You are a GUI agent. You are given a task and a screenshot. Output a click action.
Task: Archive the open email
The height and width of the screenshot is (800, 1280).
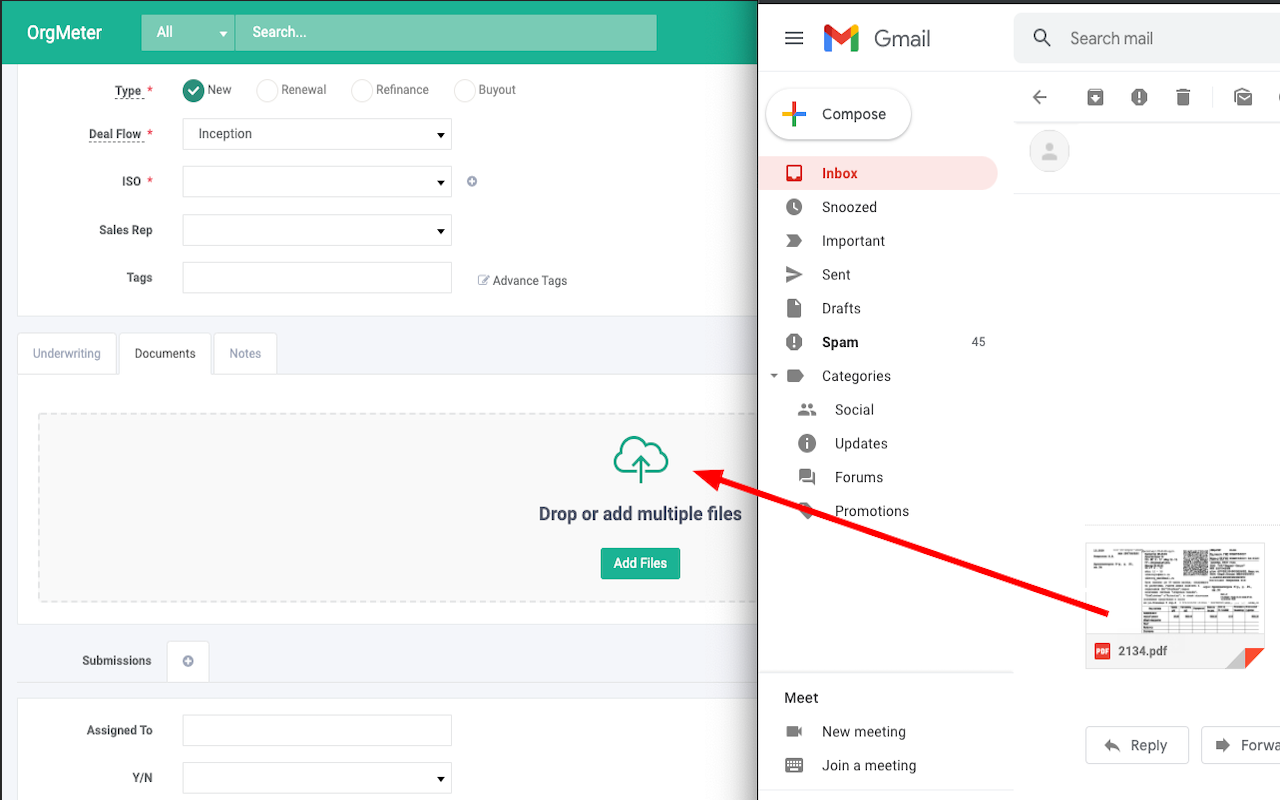[1095, 97]
